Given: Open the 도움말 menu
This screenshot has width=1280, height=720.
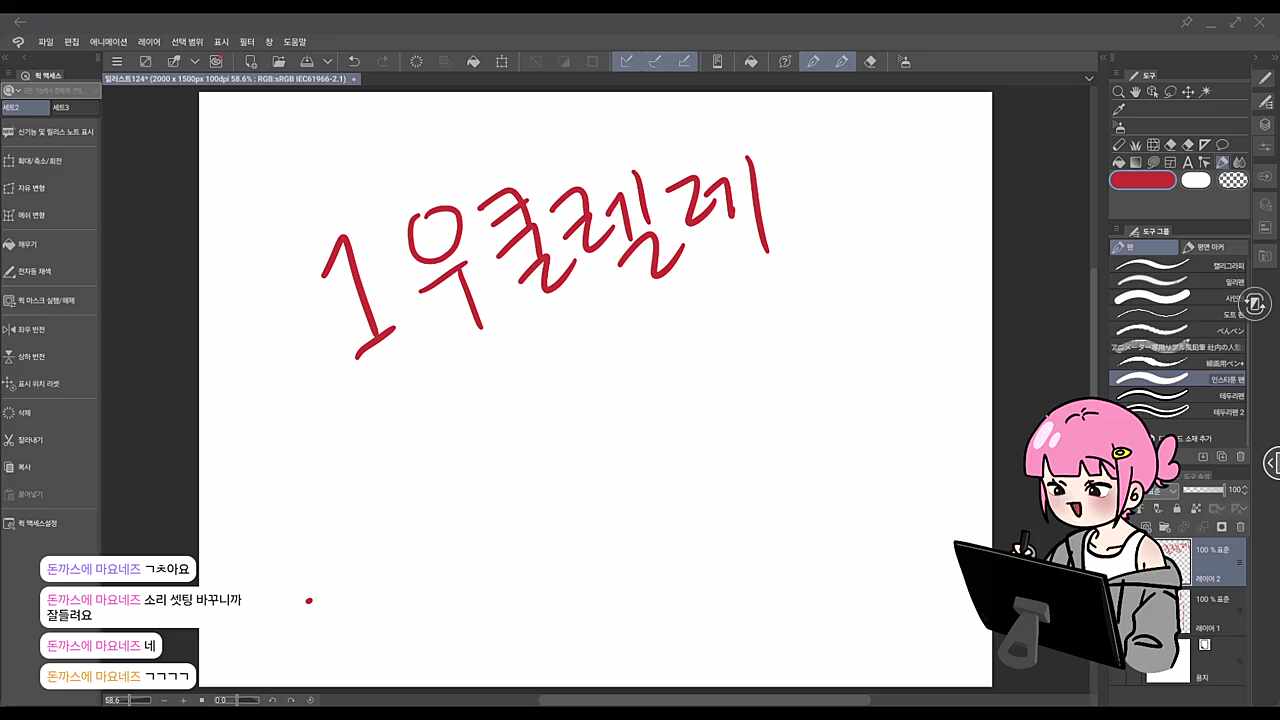Looking at the screenshot, I should pyautogui.click(x=295, y=42).
